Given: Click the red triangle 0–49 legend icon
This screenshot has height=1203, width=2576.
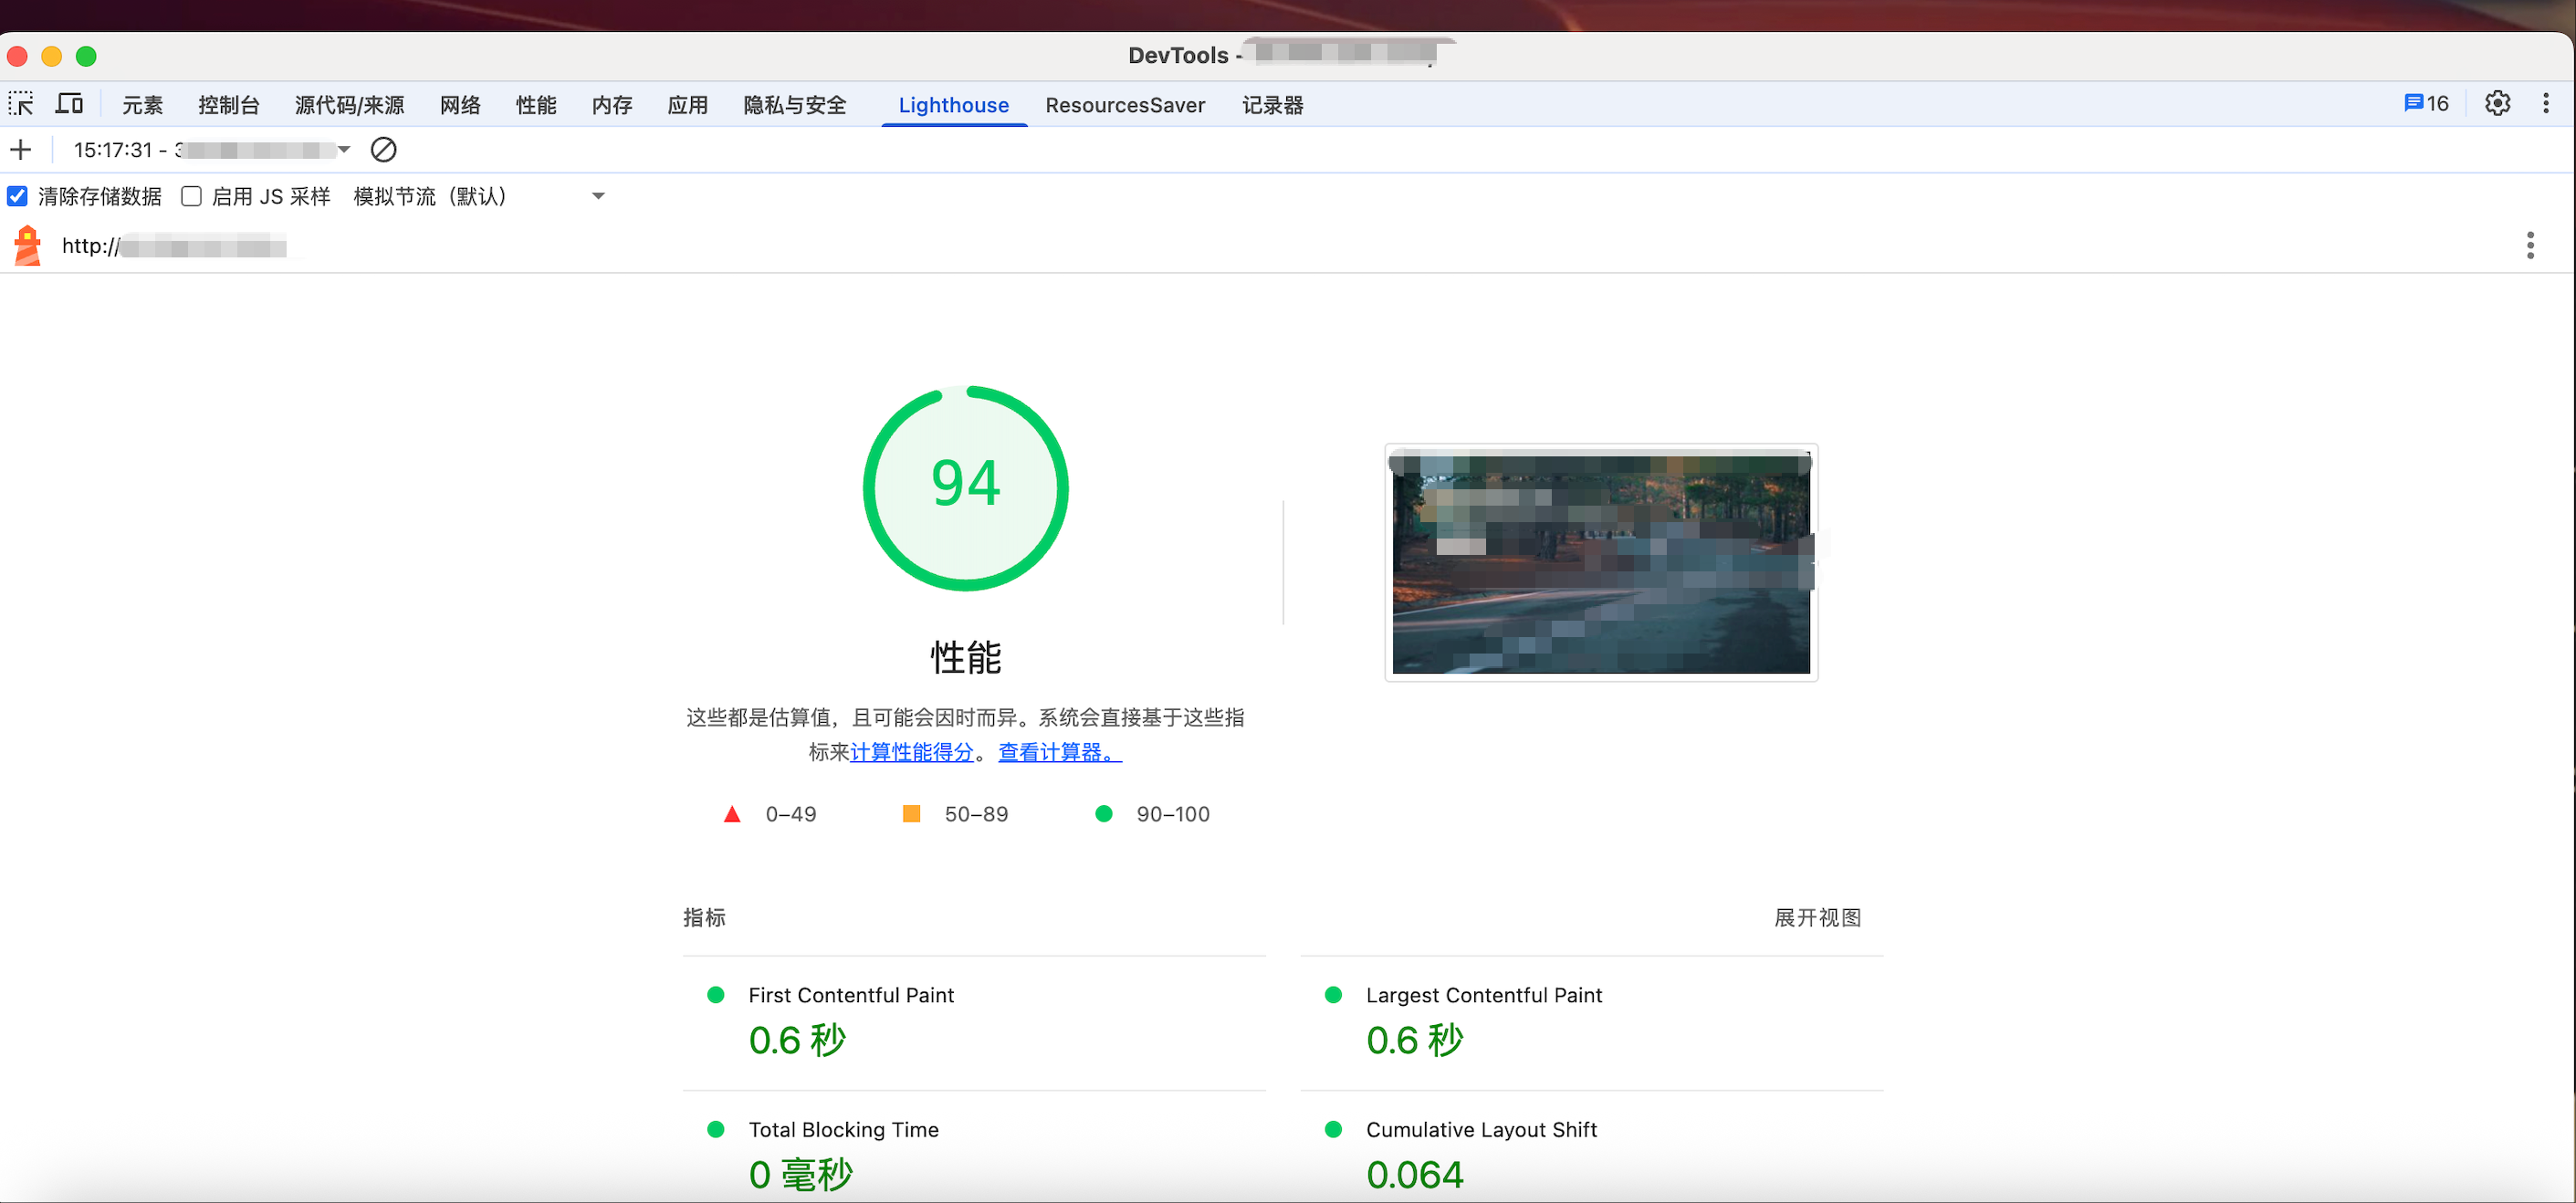Looking at the screenshot, I should pos(732,814).
